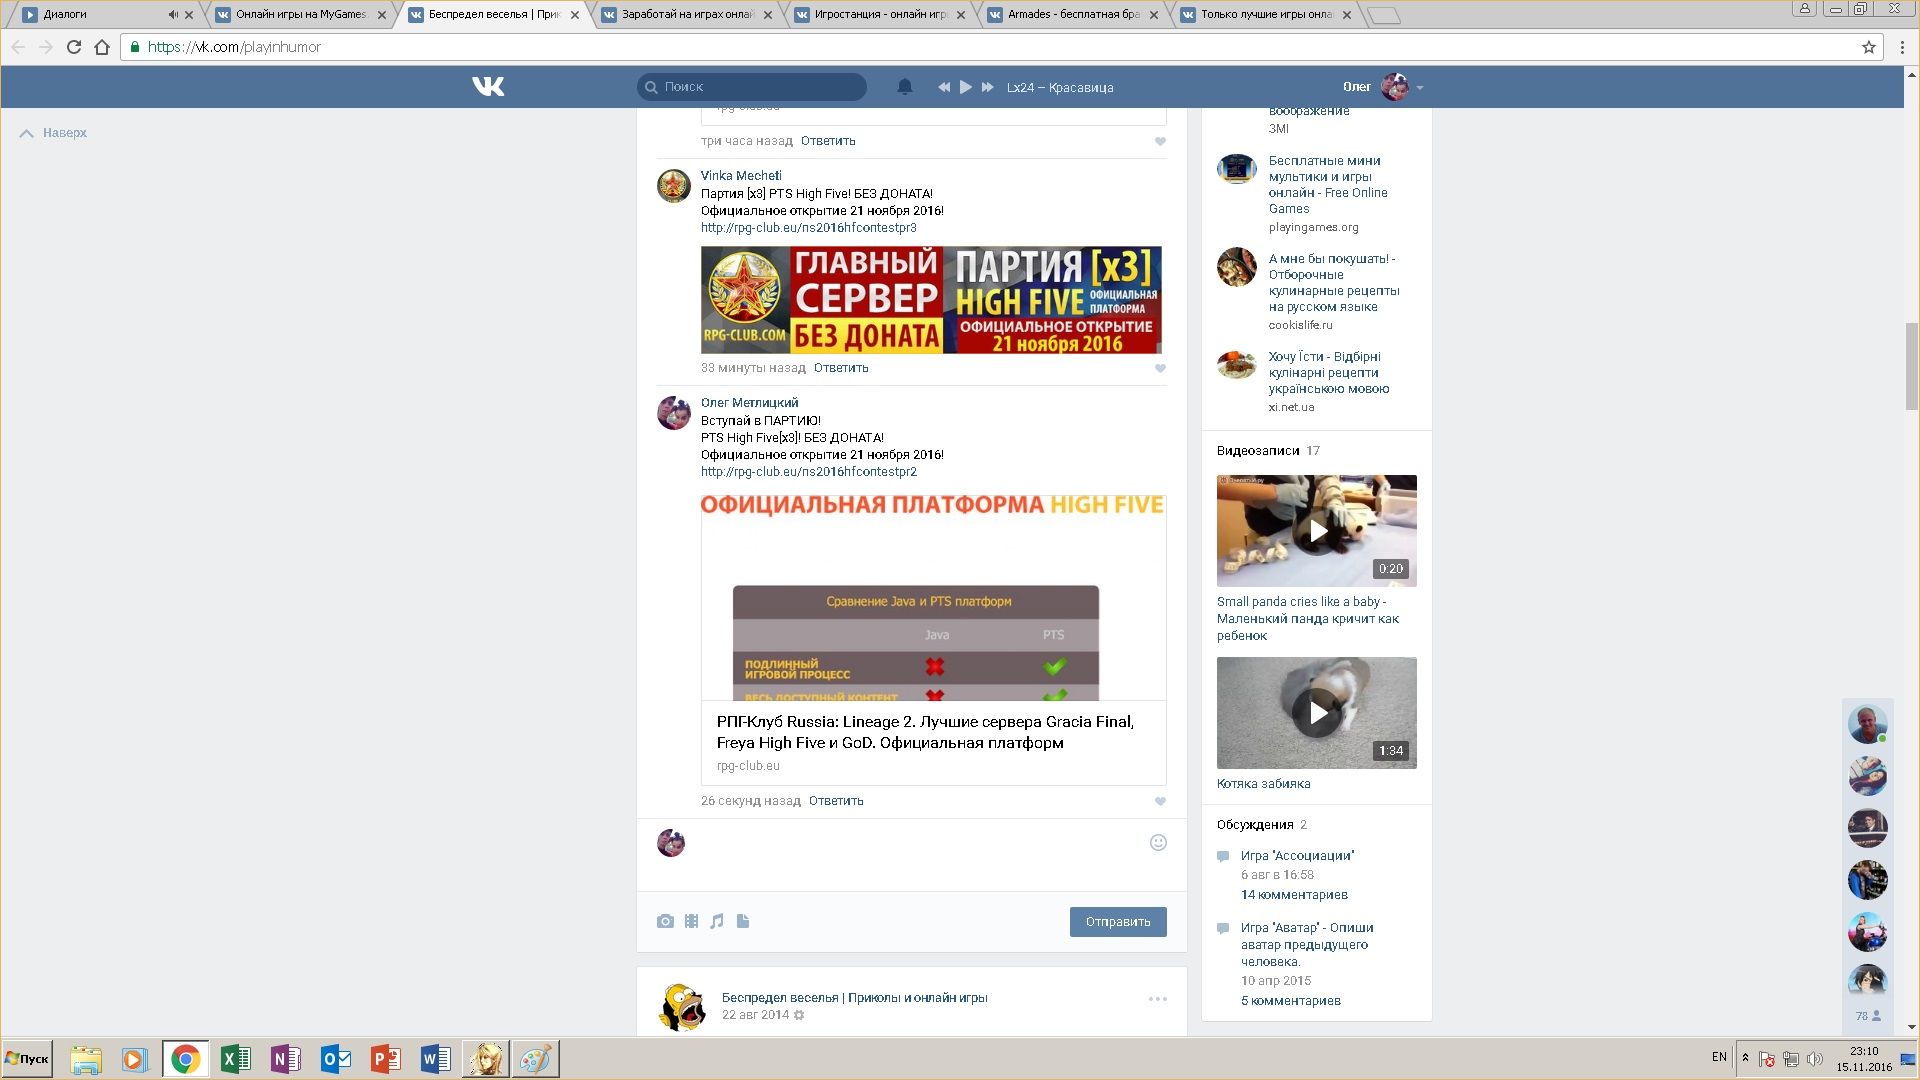Open the notifications bell

[905, 87]
